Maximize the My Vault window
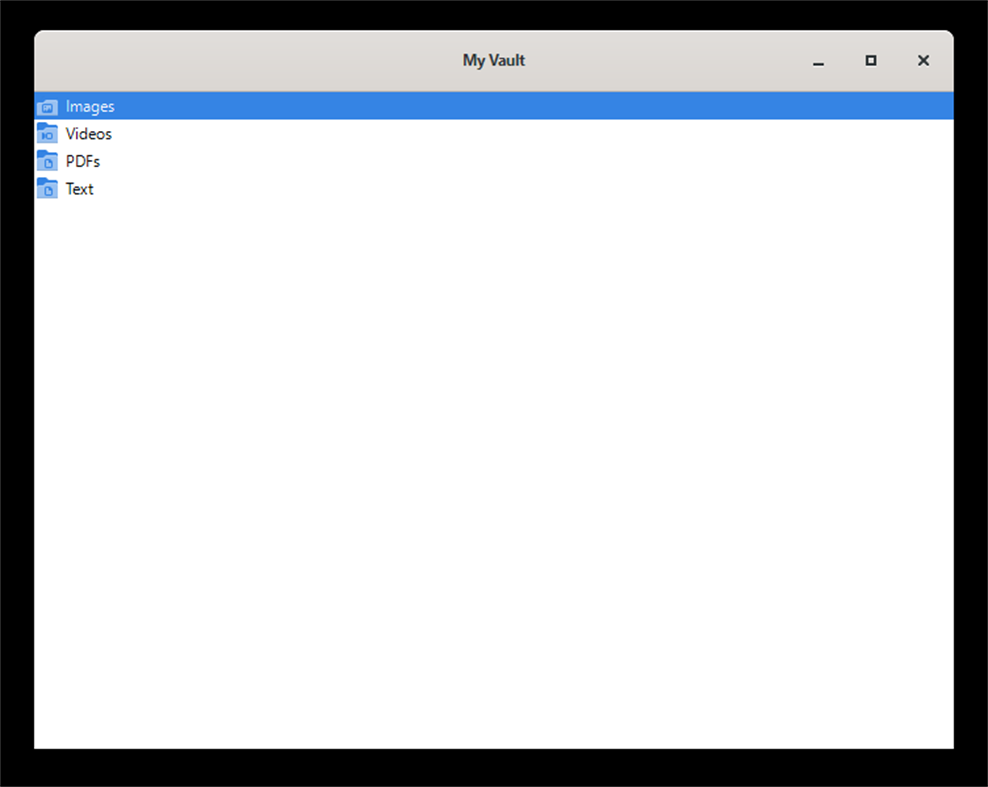 (x=870, y=60)
